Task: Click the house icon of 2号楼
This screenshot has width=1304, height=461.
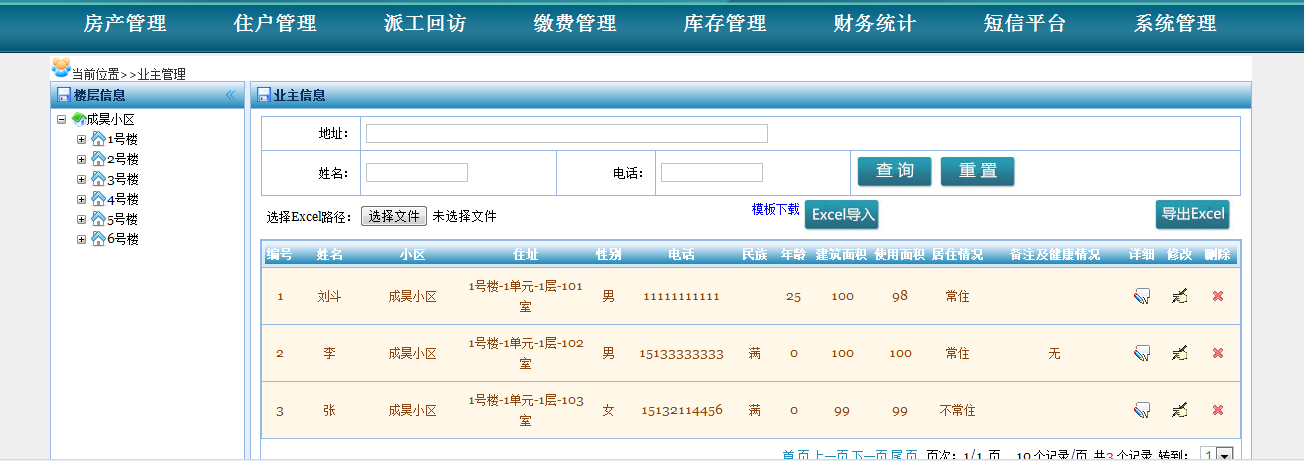Action: pos(98,159)
